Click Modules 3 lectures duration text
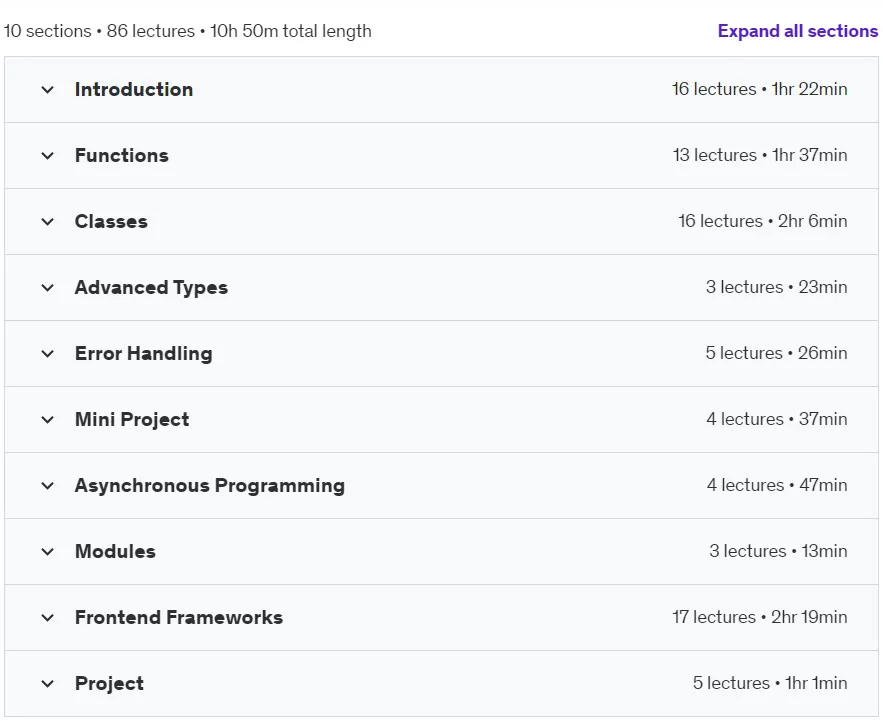 click(778, 551)
